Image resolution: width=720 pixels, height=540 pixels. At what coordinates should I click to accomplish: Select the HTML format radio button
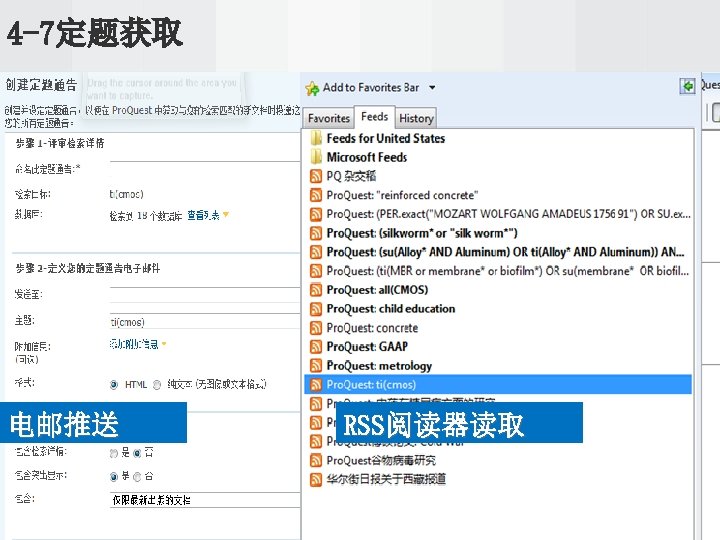[114, 385]
